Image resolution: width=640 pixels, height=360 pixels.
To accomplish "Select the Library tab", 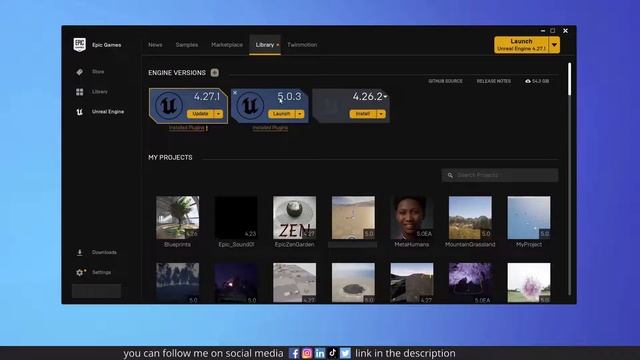I will [265, 45].
